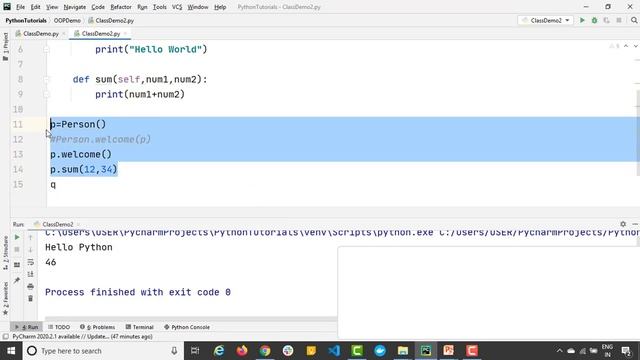Hide the Run panel with minimize dash
640x360 pixels.
click(635, 224)
